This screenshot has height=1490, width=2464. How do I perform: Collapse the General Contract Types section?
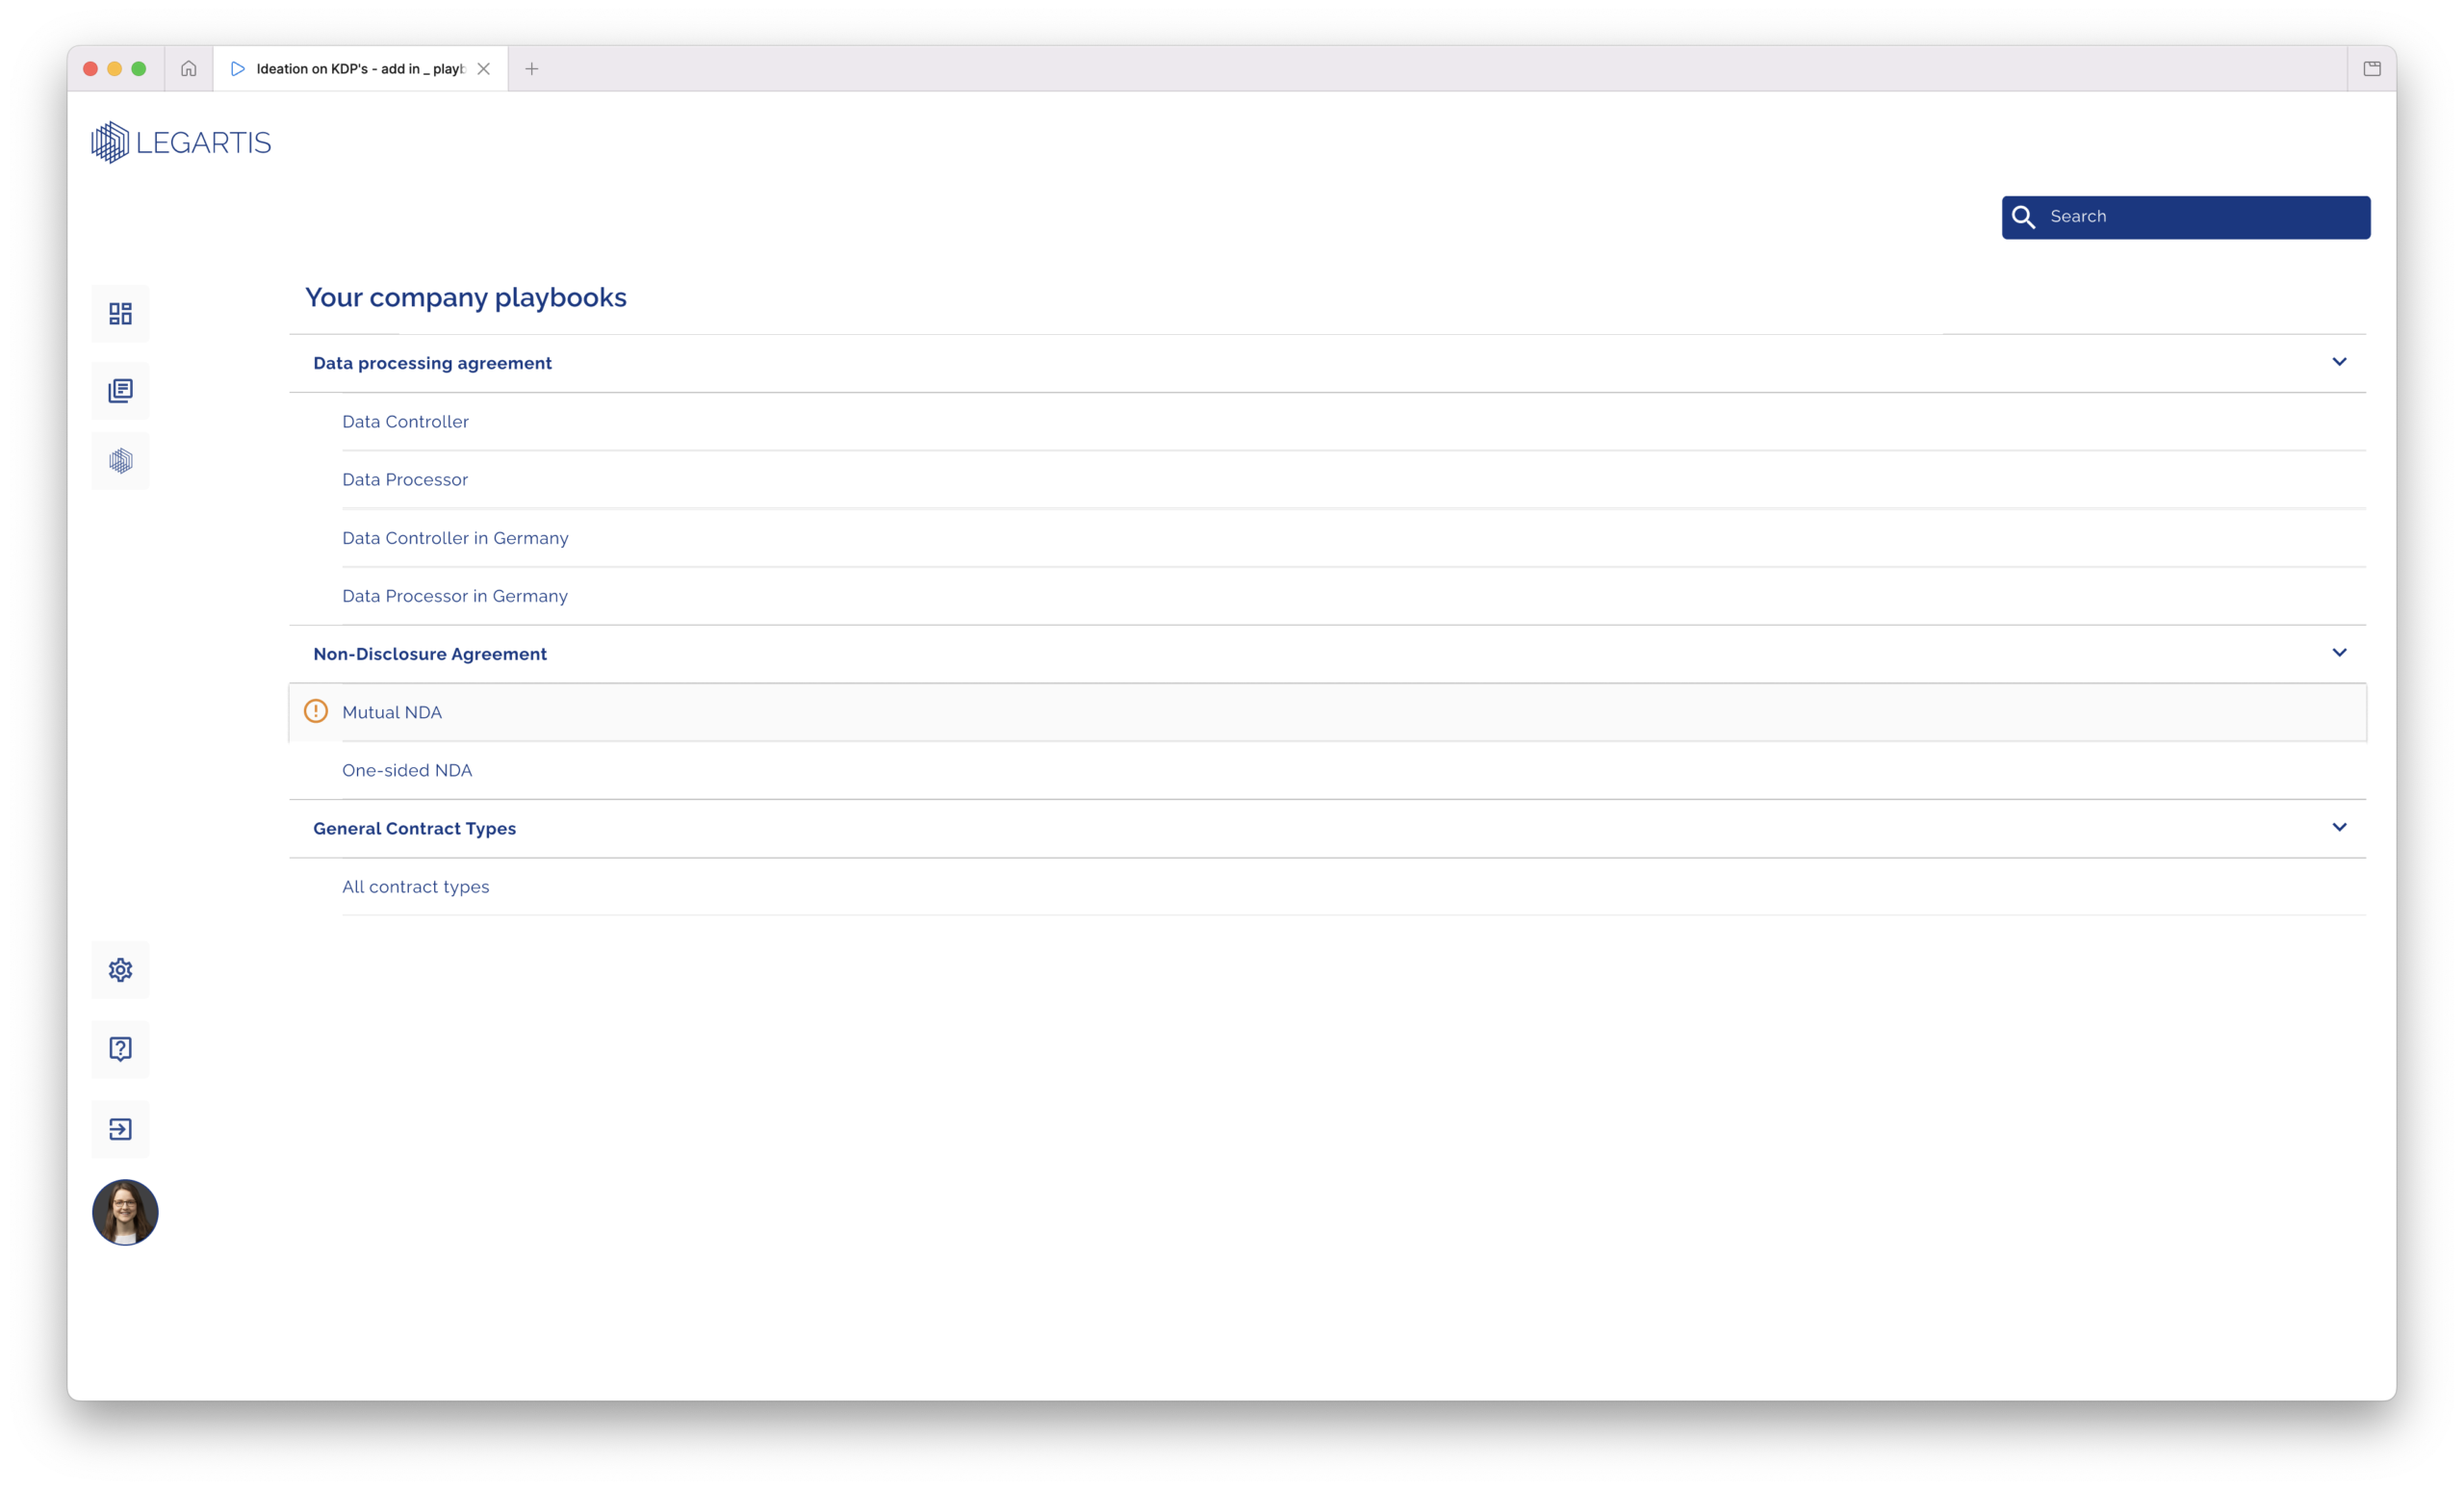tap(2339, 828)
